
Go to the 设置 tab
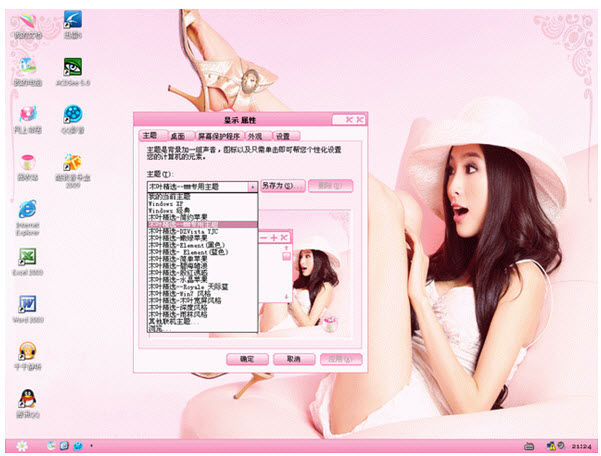283,134
